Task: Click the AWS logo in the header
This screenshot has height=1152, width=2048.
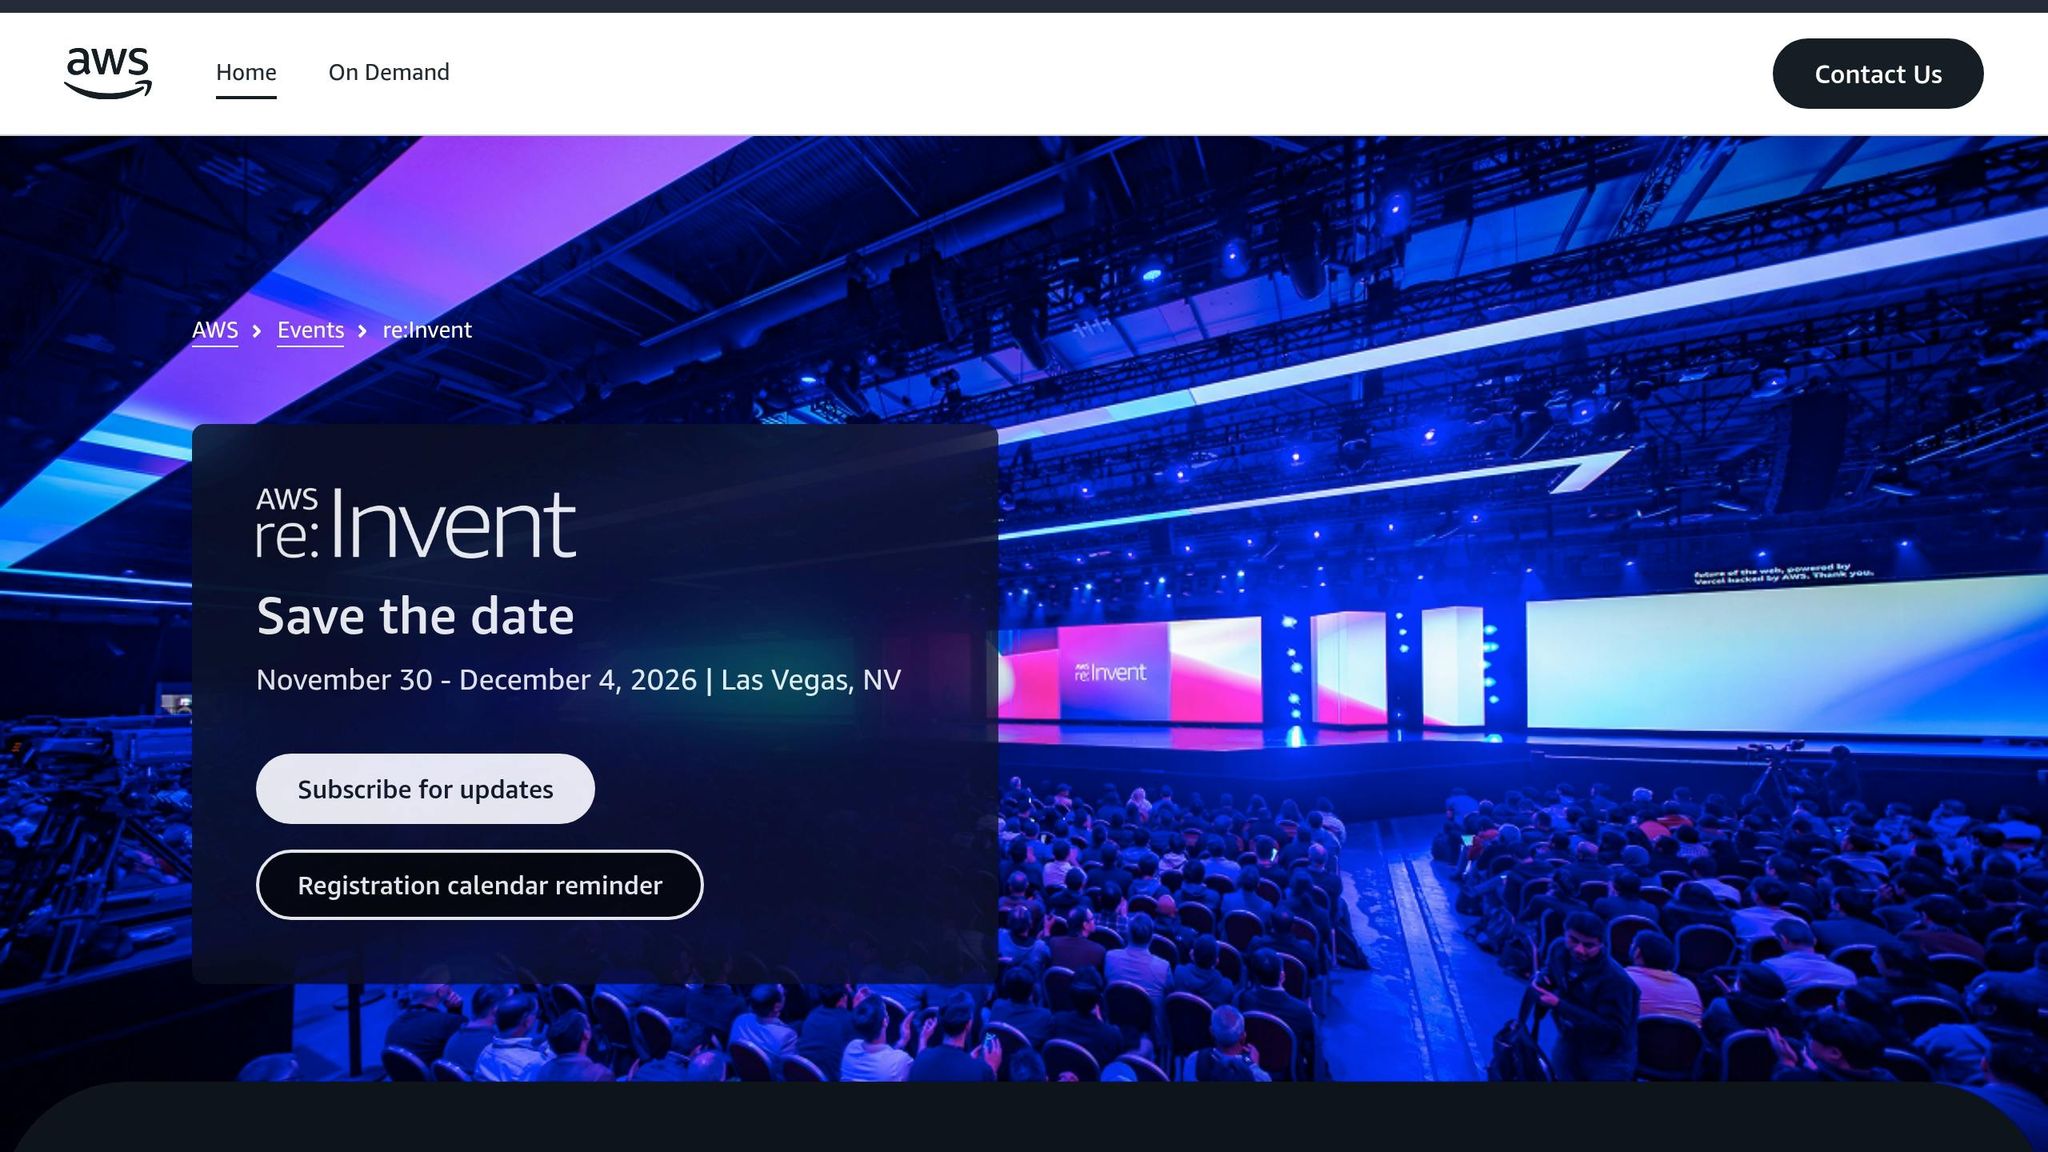Action: coord(108,73)
